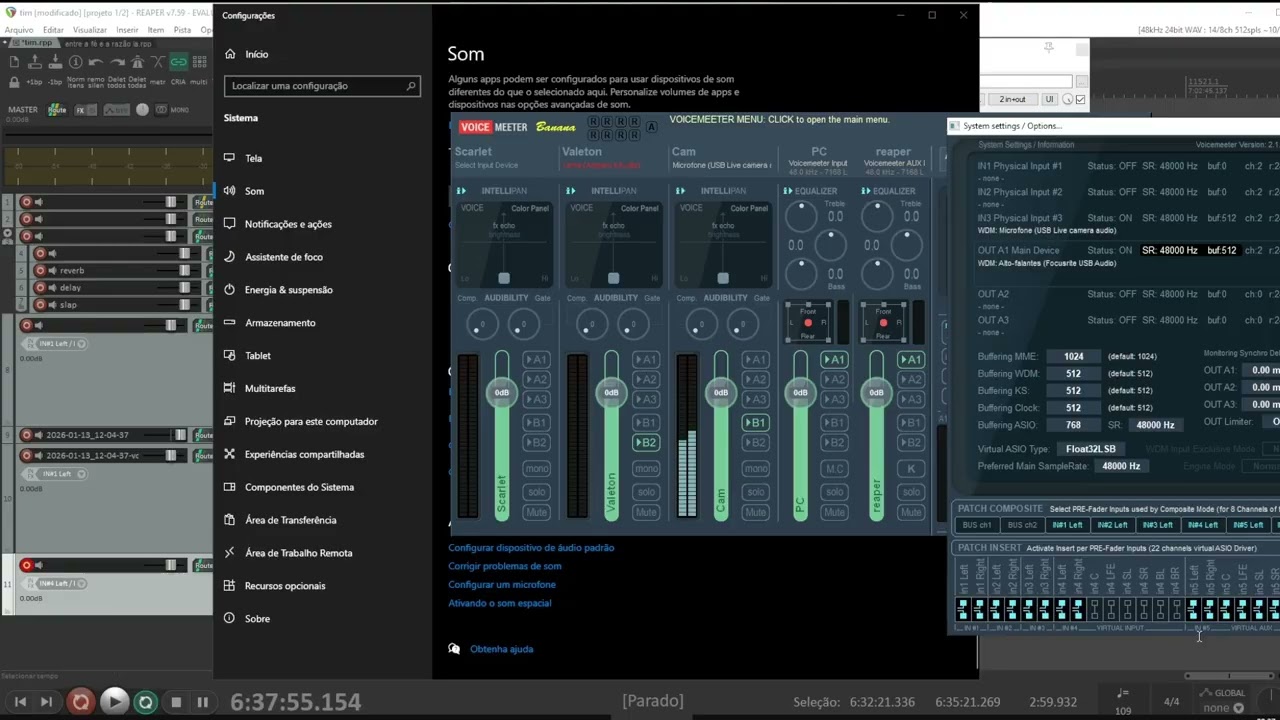This screenshot has width=1280, height=720.
Task: Click the REAPER pause button
Action: coord(203,702)
